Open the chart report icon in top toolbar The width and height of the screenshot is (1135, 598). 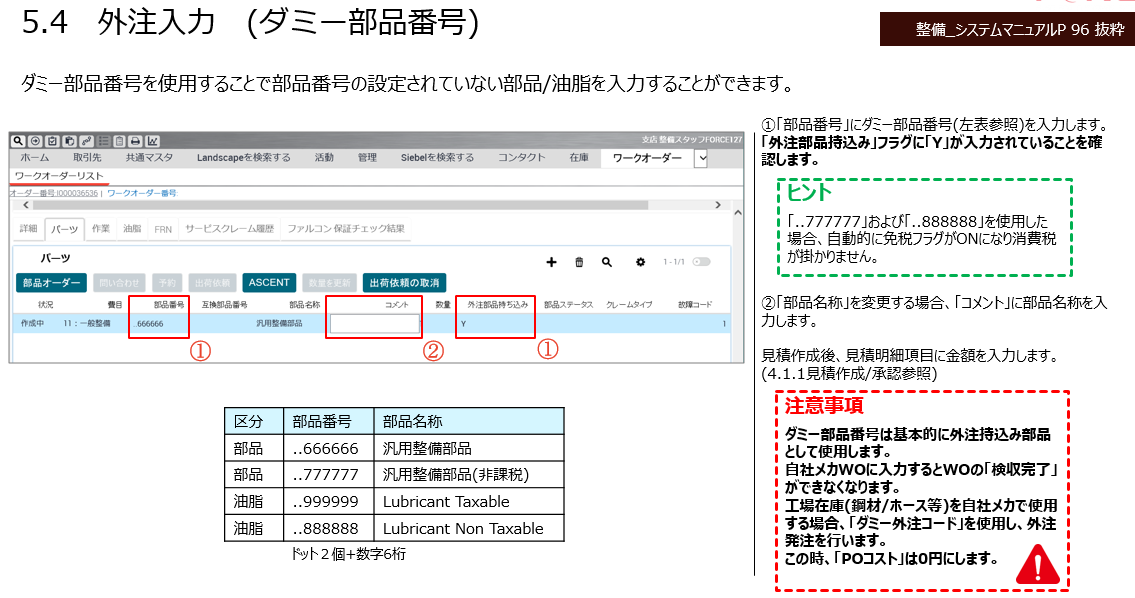tap(153, 141)
